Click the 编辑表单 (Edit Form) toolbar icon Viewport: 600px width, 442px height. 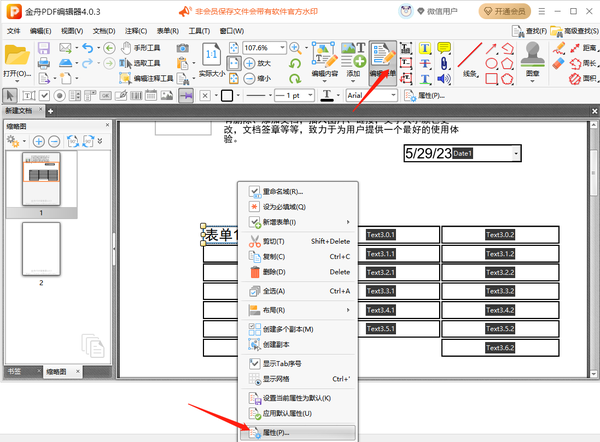382,58
